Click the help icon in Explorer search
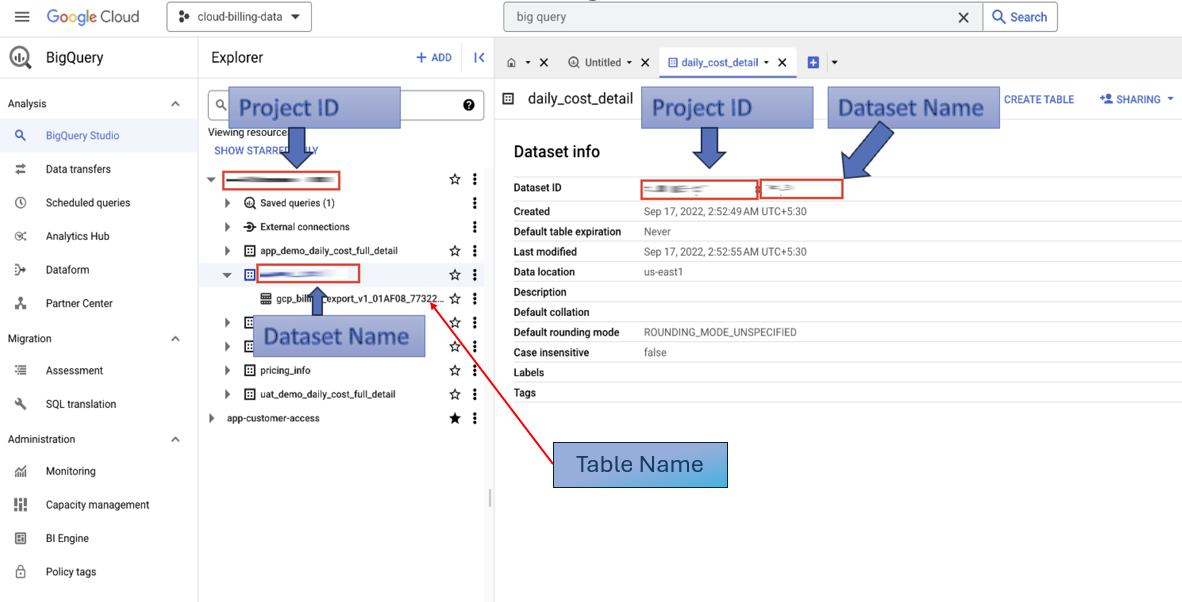1182x602 pixels. click(x=469, y=106)
